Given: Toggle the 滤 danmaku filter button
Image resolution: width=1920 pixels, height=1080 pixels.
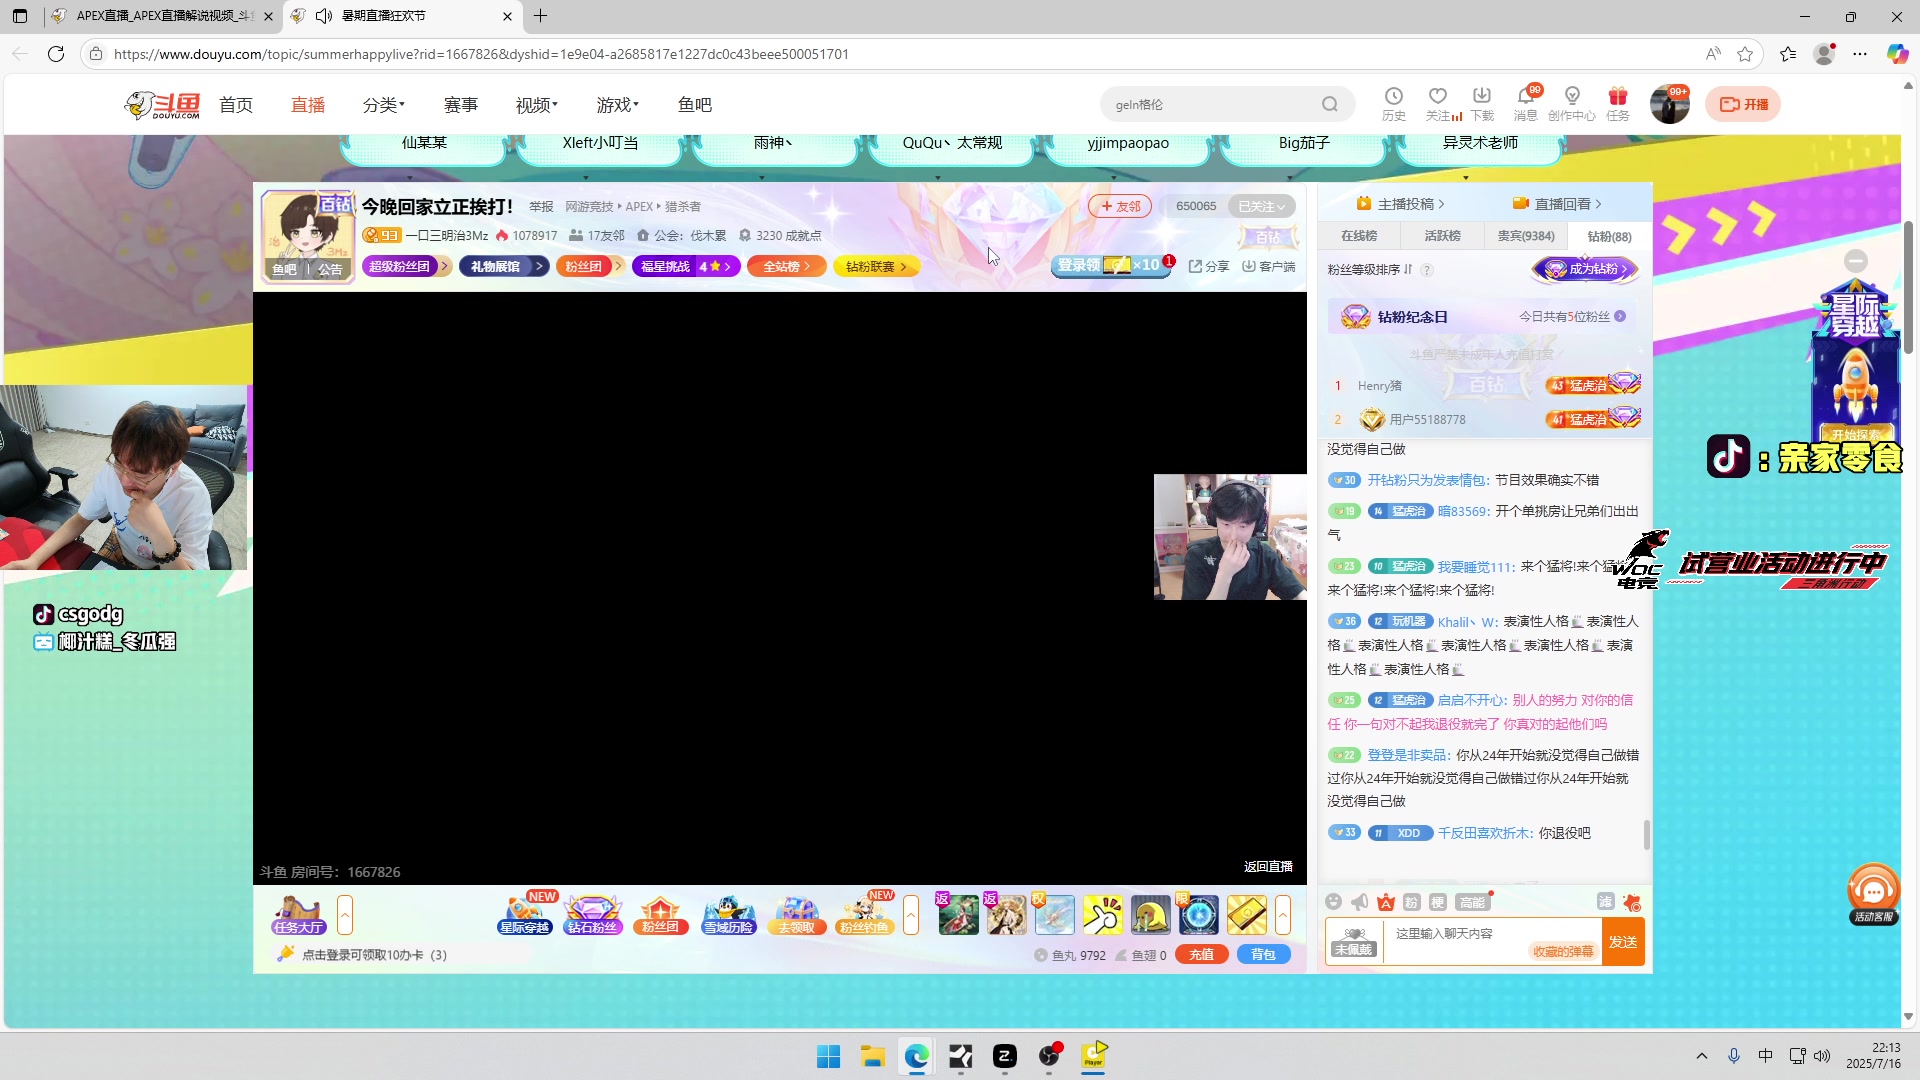Looking at the screenshot, I should 1606,902.
